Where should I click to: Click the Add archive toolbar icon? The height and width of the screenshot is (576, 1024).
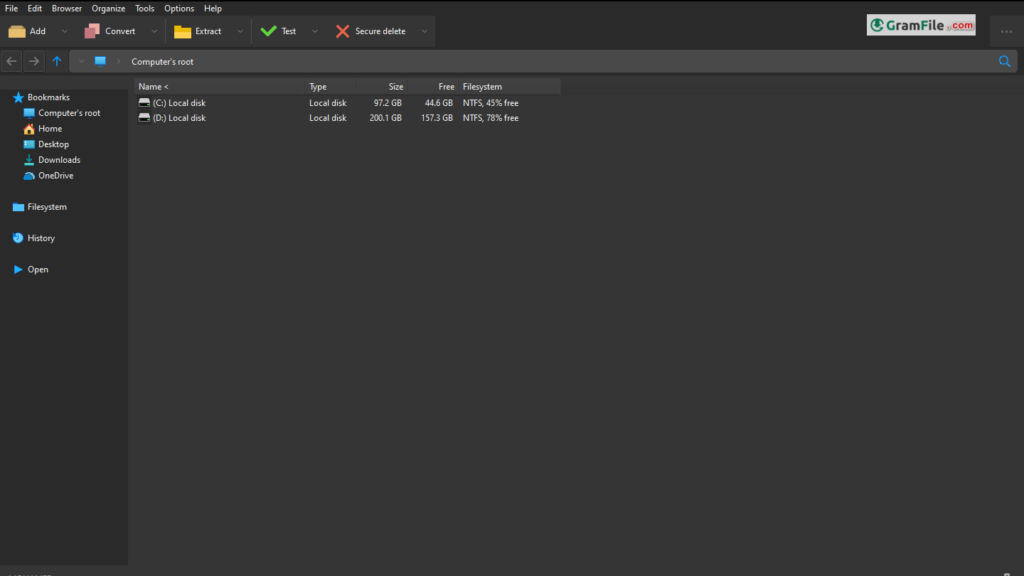17,31
